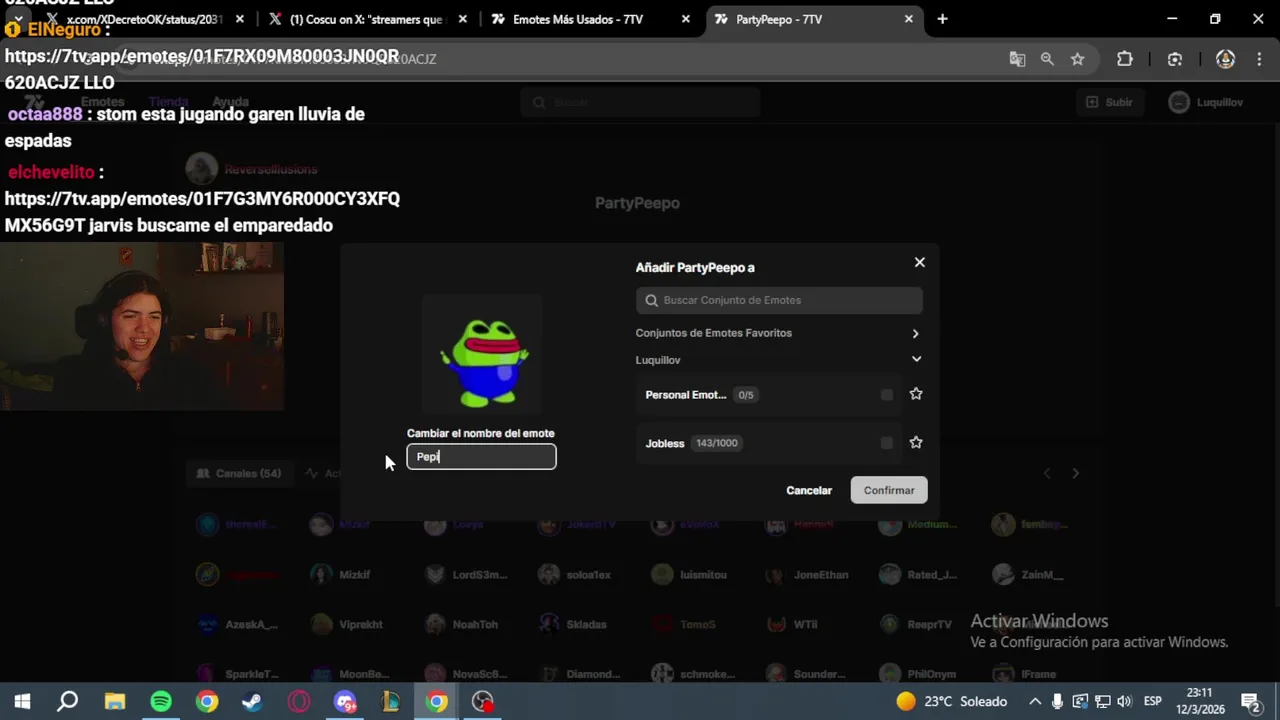Open Windows notification center

[x=1250, y=701]
